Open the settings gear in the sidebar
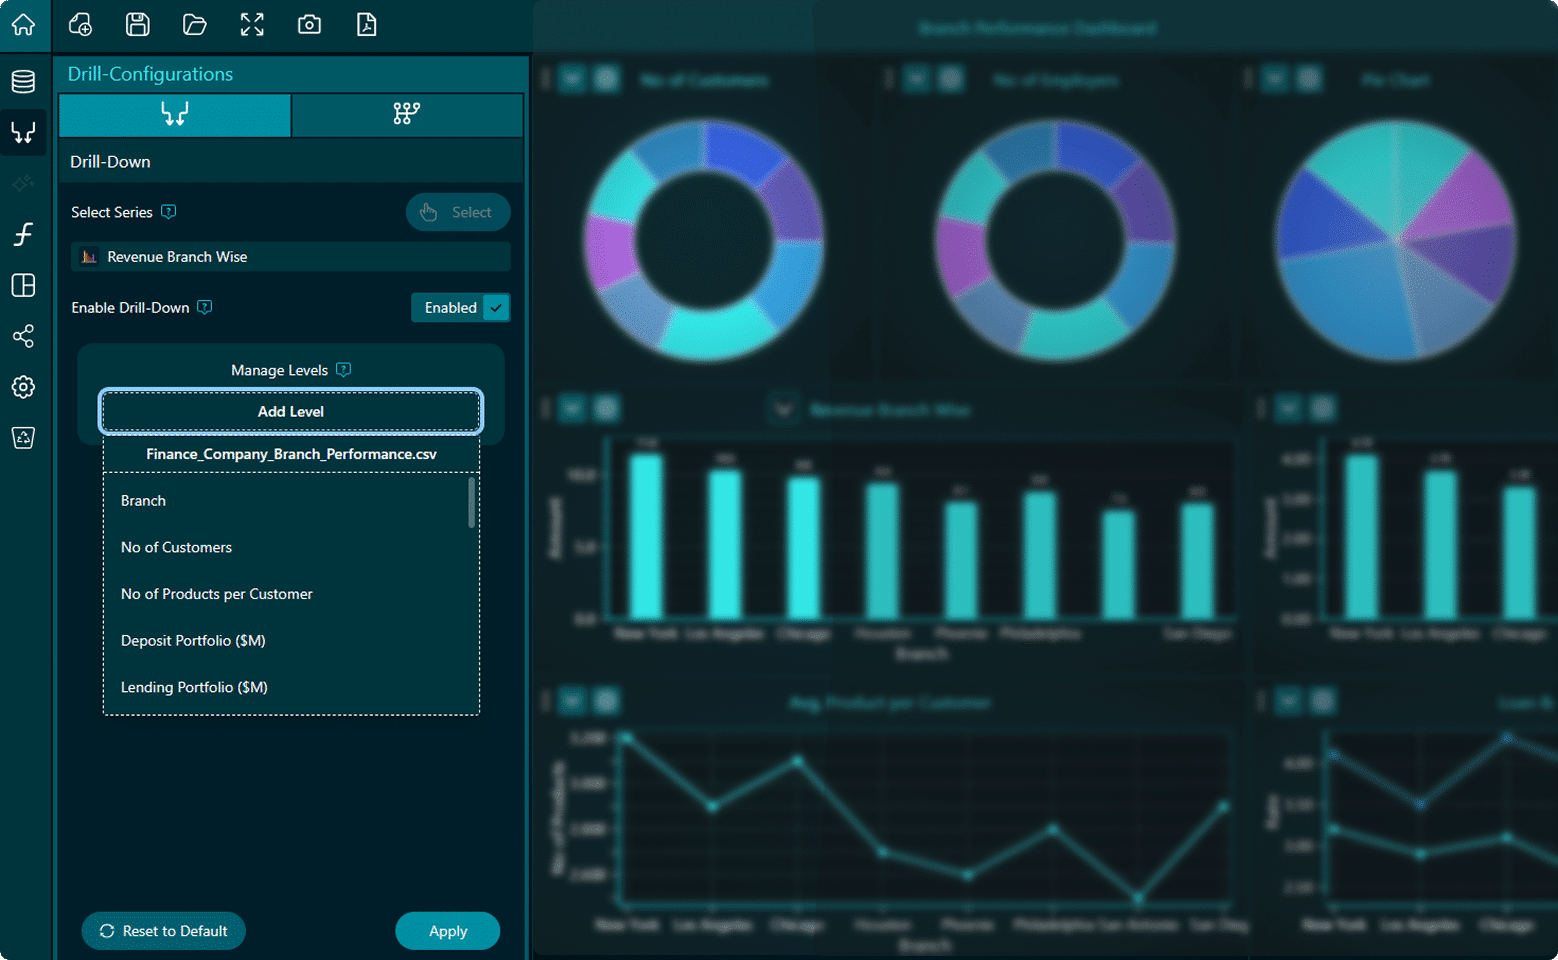 pos(23,387)
